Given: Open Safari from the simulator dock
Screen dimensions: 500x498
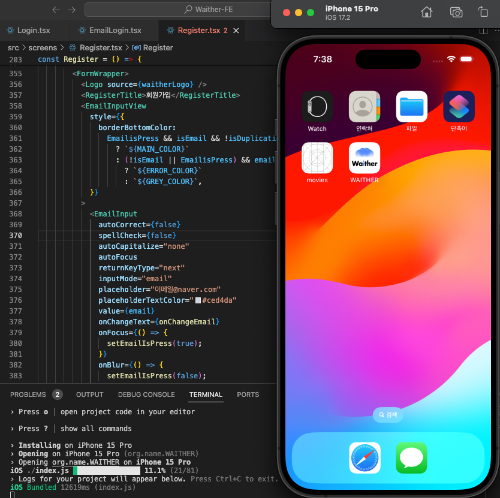Looking at the screenshot, I should [365, 458].
